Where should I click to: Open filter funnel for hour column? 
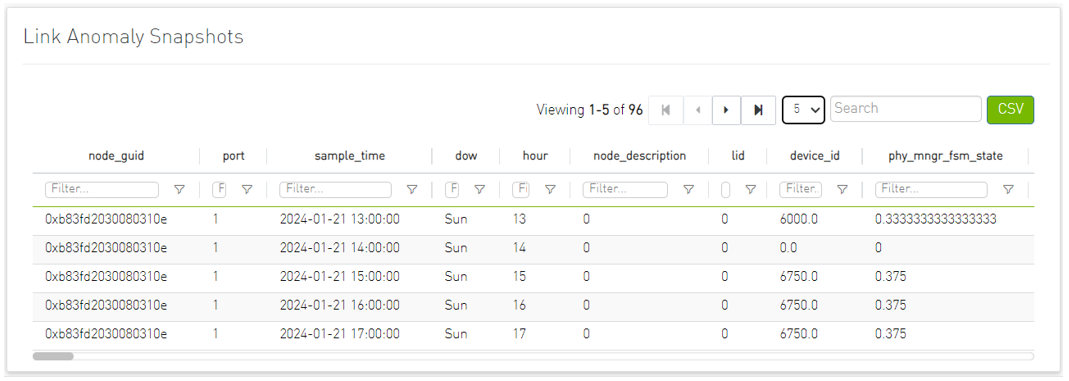pyautogui.click(x=550, y=189)
